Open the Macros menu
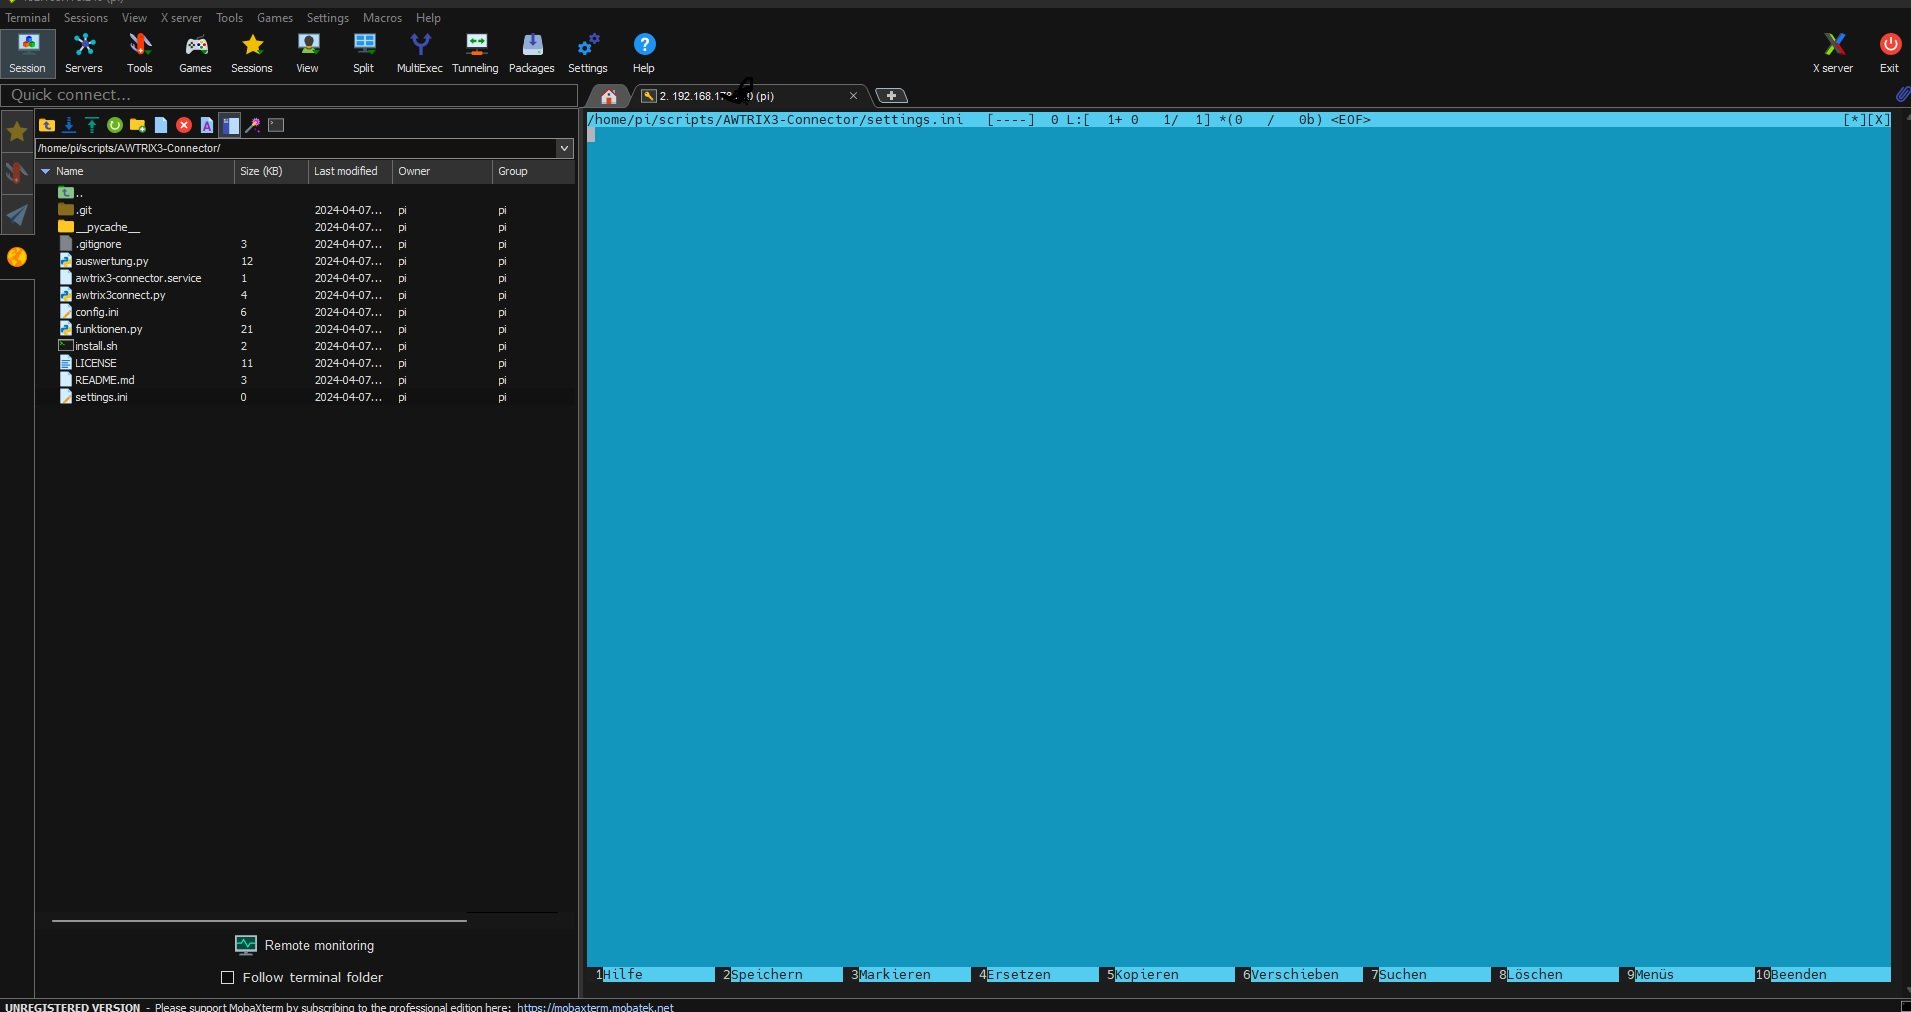The height and width of the screenshot is (1012, 1911). coord(382,18)
